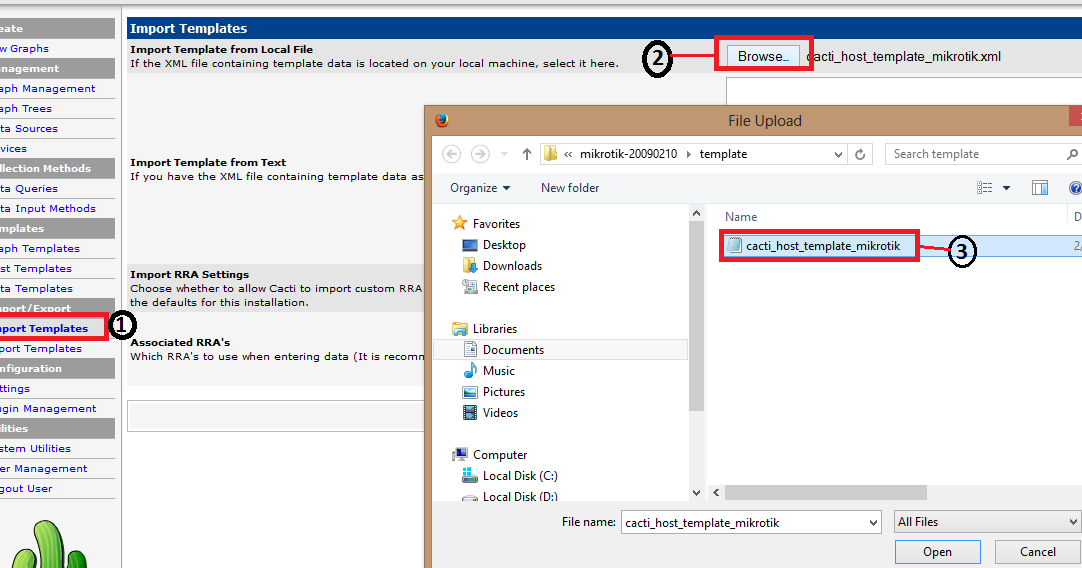Click mikrotik-20090210 in the address path

click(629, 154)
